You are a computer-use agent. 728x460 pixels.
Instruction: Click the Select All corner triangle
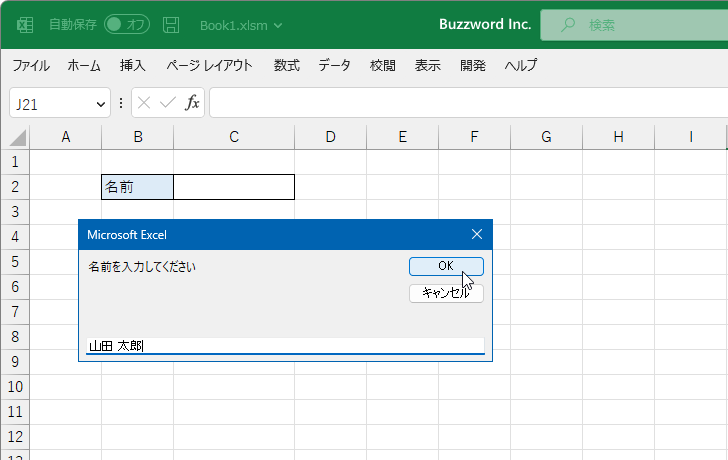pos(17,137)
